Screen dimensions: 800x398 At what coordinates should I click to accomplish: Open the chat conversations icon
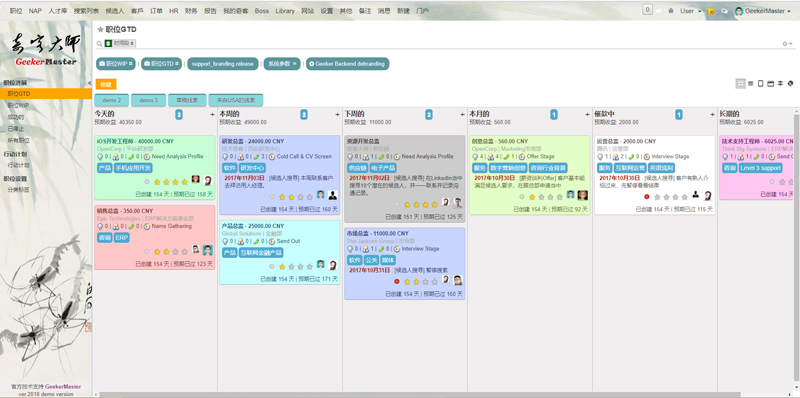(x=724, y=11)
